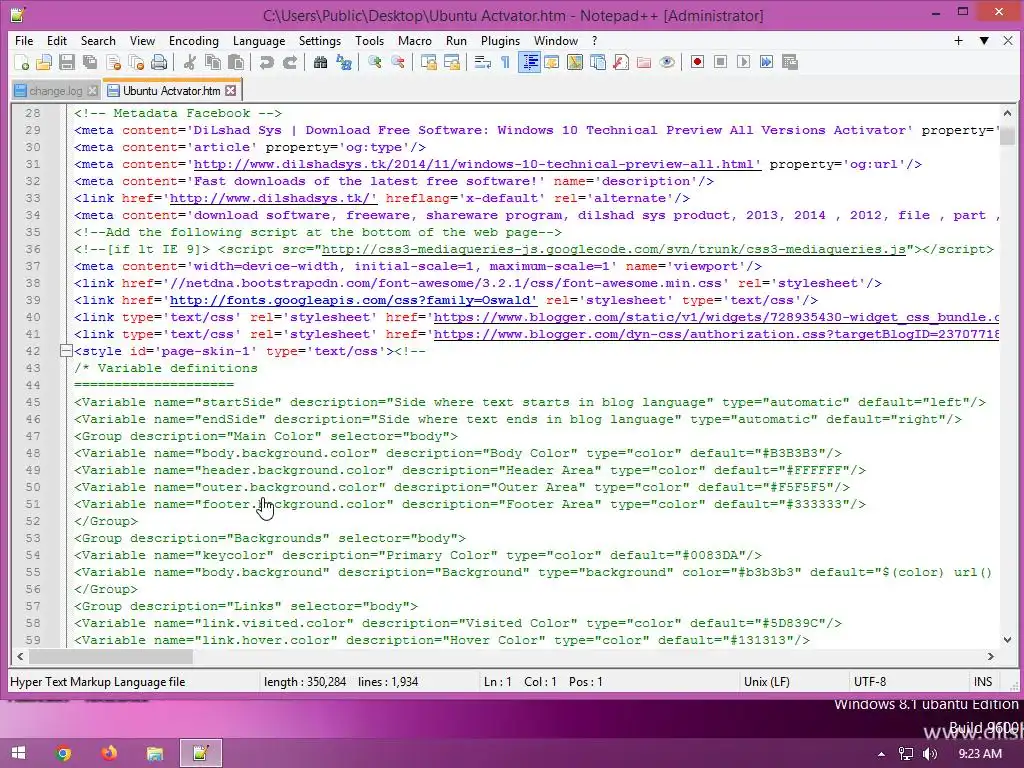Image resolution: width=1024 pixels, height=768 pixels.
Task: Open the Language menu
Action: tap(259, 40)
